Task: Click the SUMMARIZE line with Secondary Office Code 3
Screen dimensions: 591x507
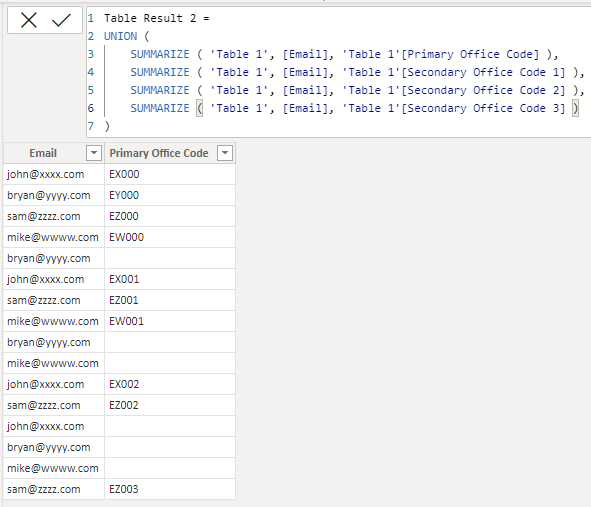Action: pyautogui.click(x=354, y=109)
